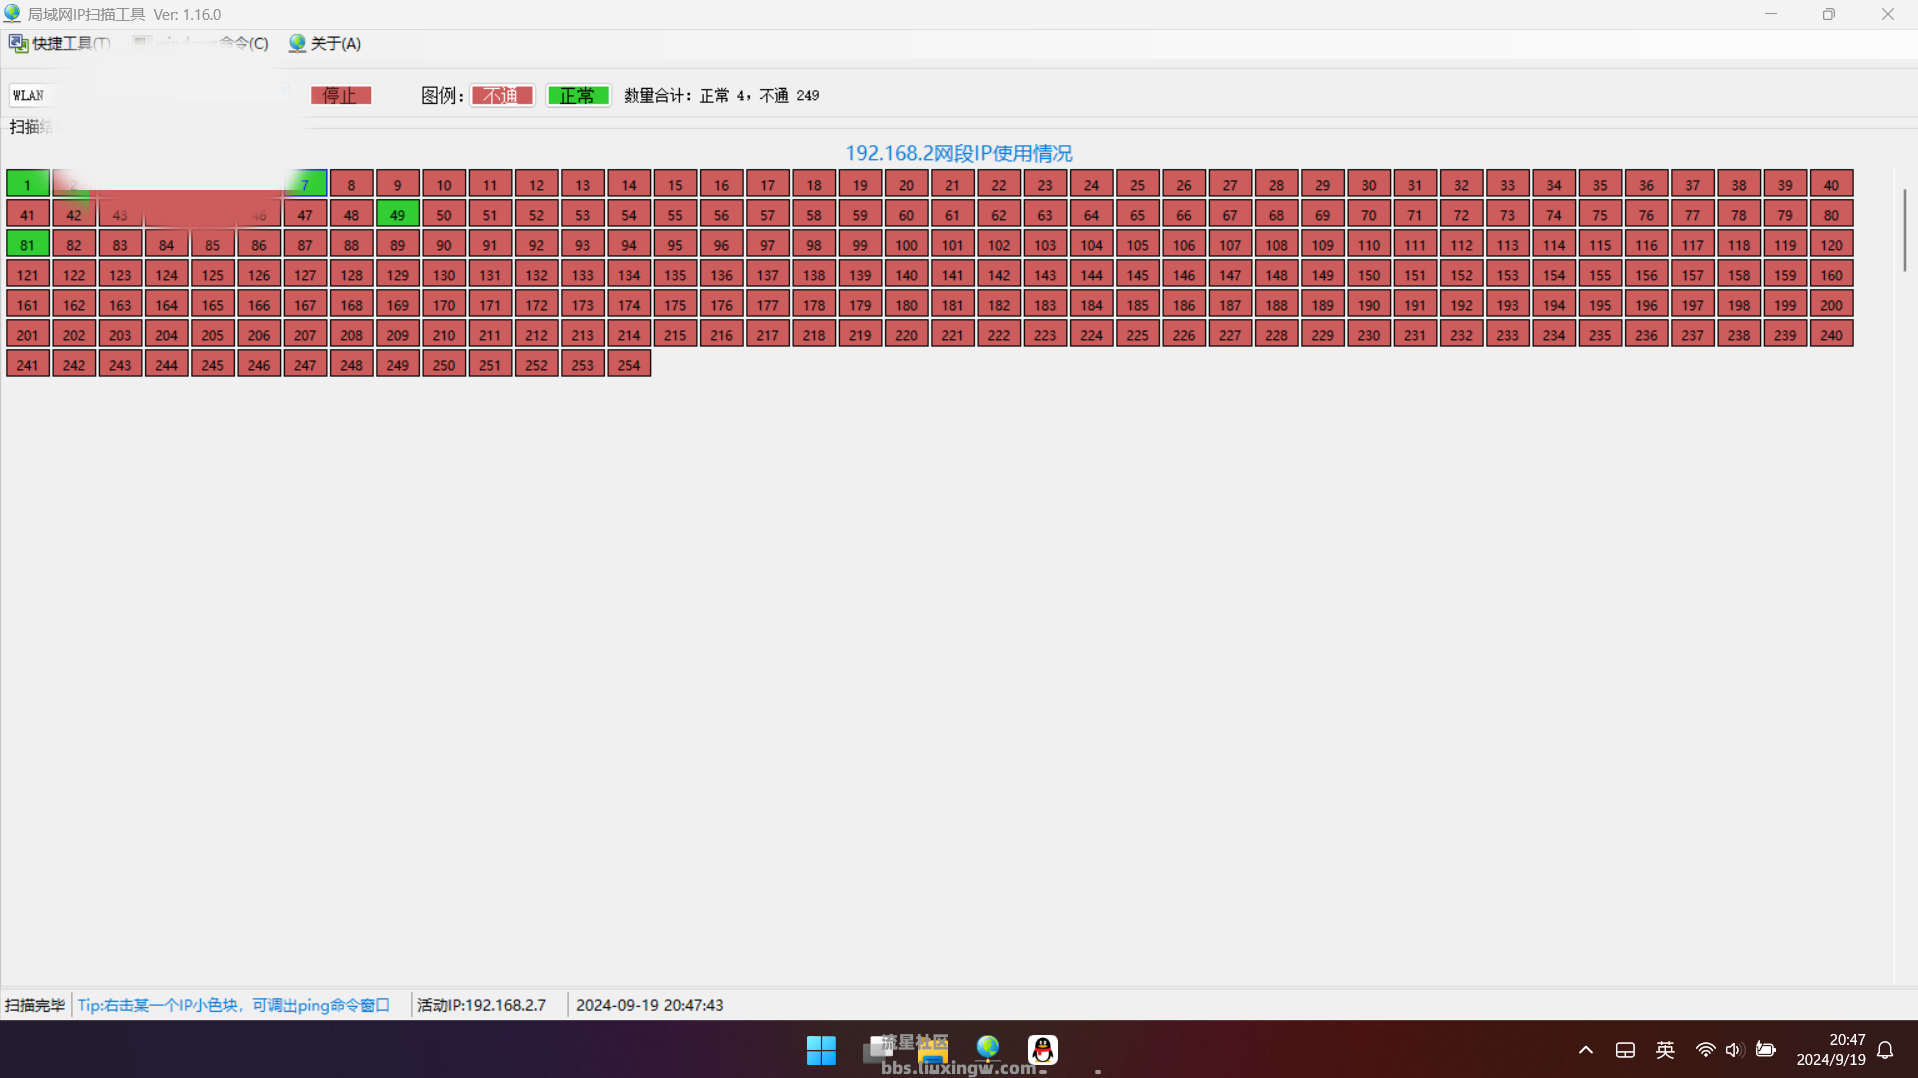Viewport: 1918px width, 1078px height.
Task: Show hidden tray icons chevron
Action: (x=1586, y=1050)
